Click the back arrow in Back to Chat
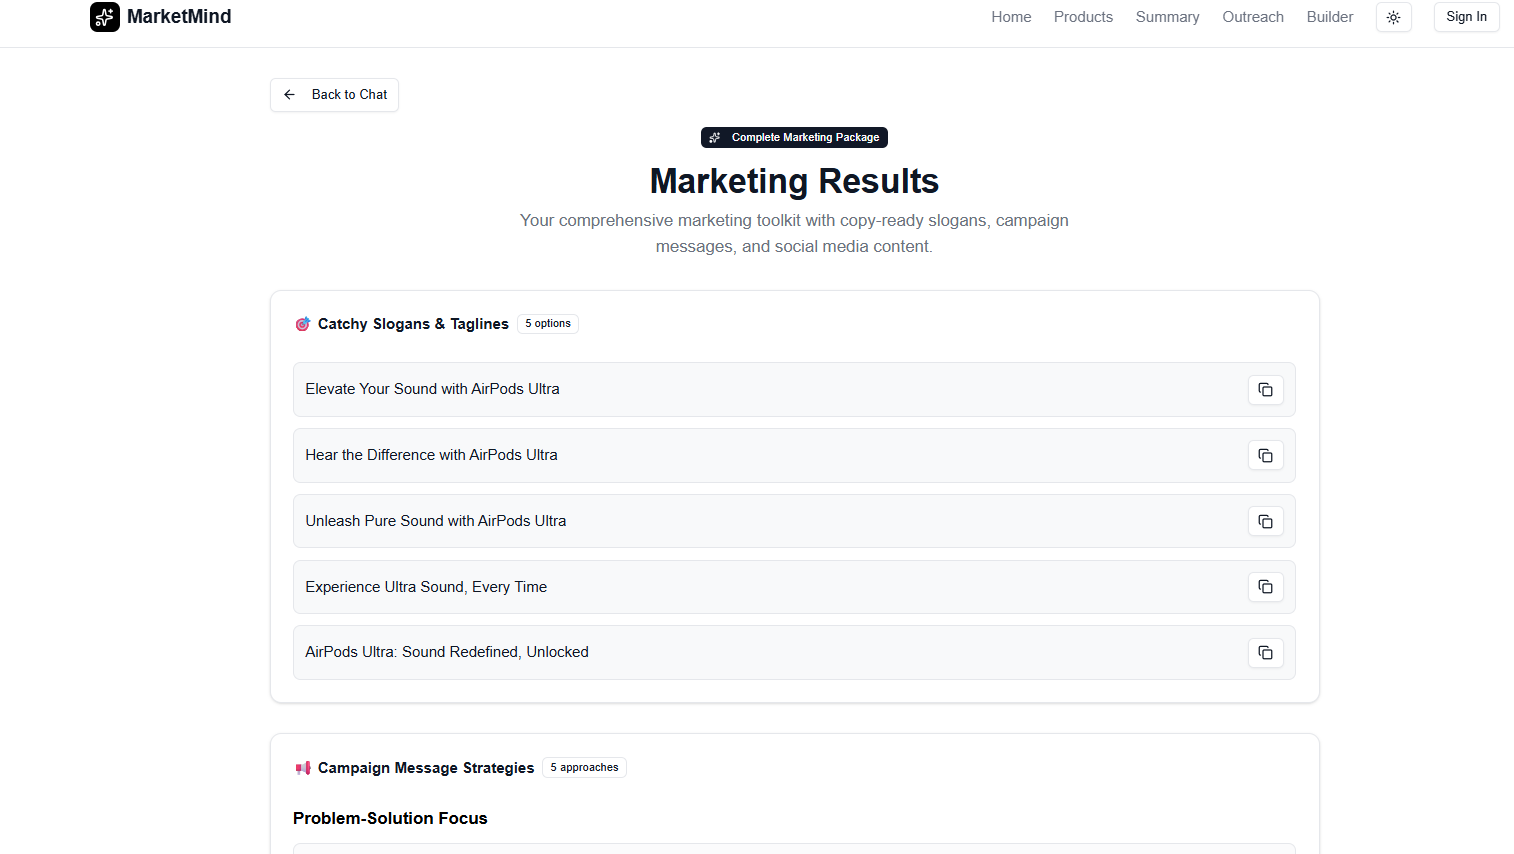The height and width of the screenshot is (854, 1514). (289, 94)
